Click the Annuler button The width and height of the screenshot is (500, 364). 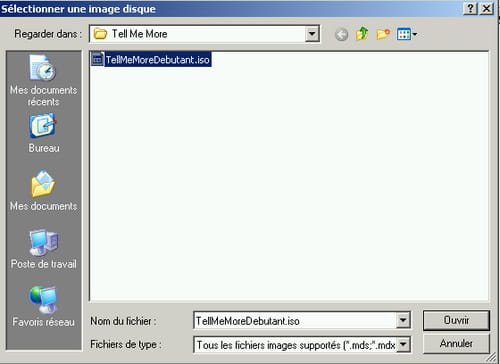[x=456, y=343]
